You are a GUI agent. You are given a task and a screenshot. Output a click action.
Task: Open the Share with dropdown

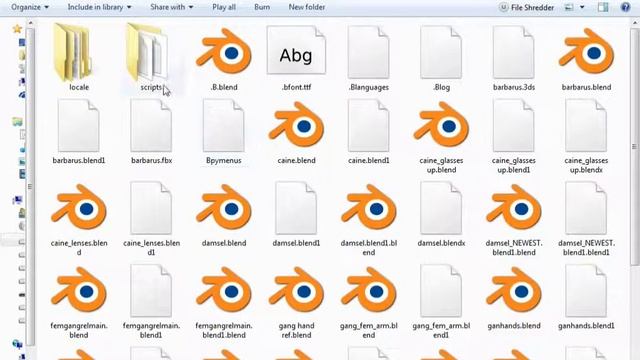171,7
